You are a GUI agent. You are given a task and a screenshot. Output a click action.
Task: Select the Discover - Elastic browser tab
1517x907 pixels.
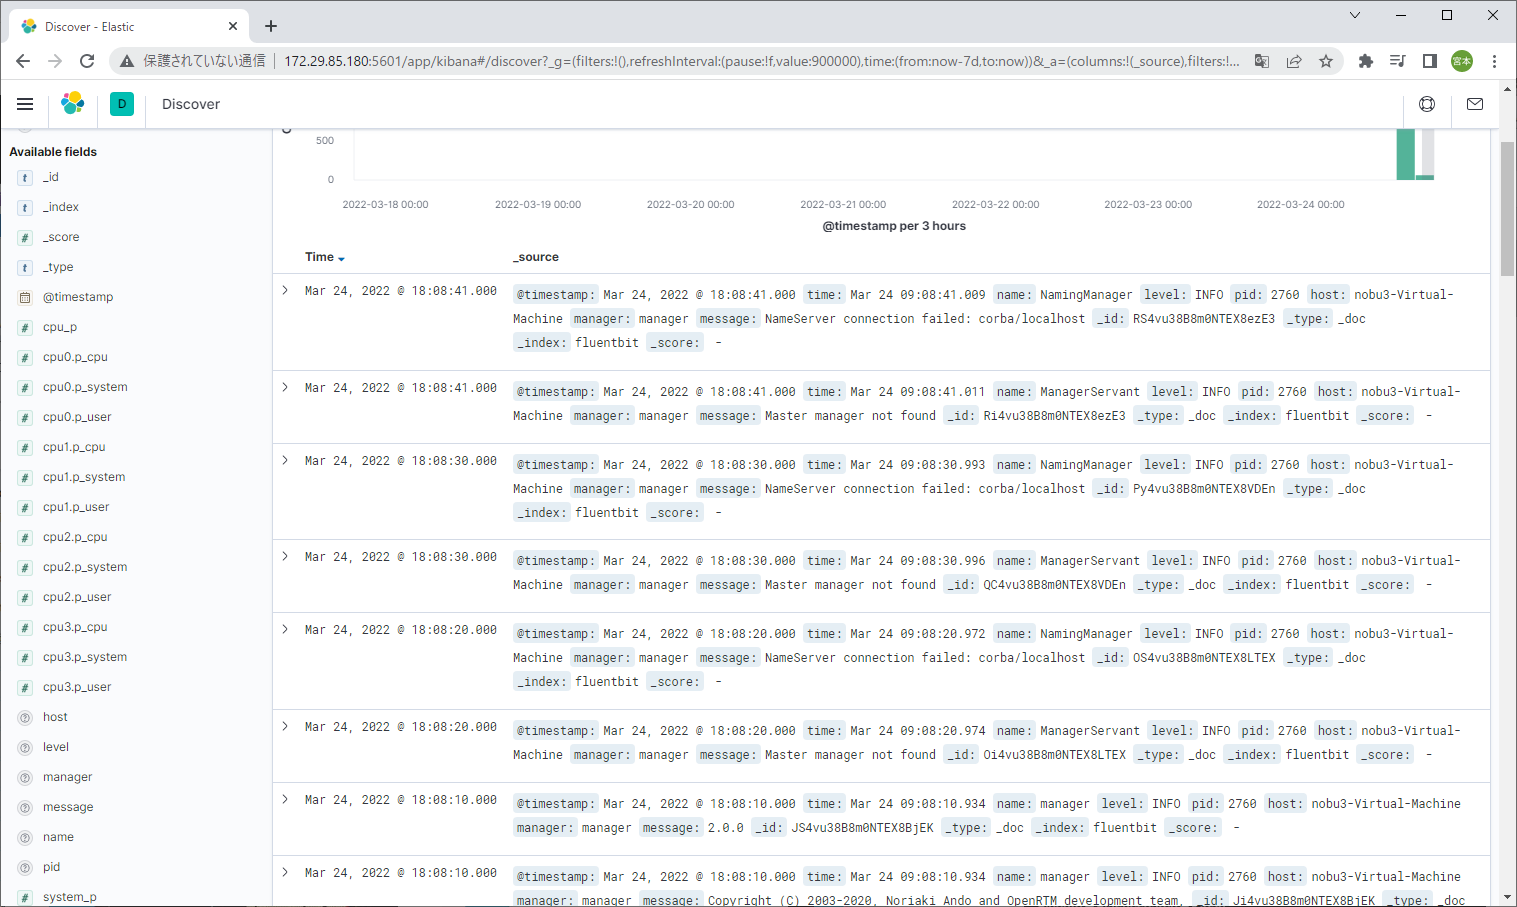128,26
